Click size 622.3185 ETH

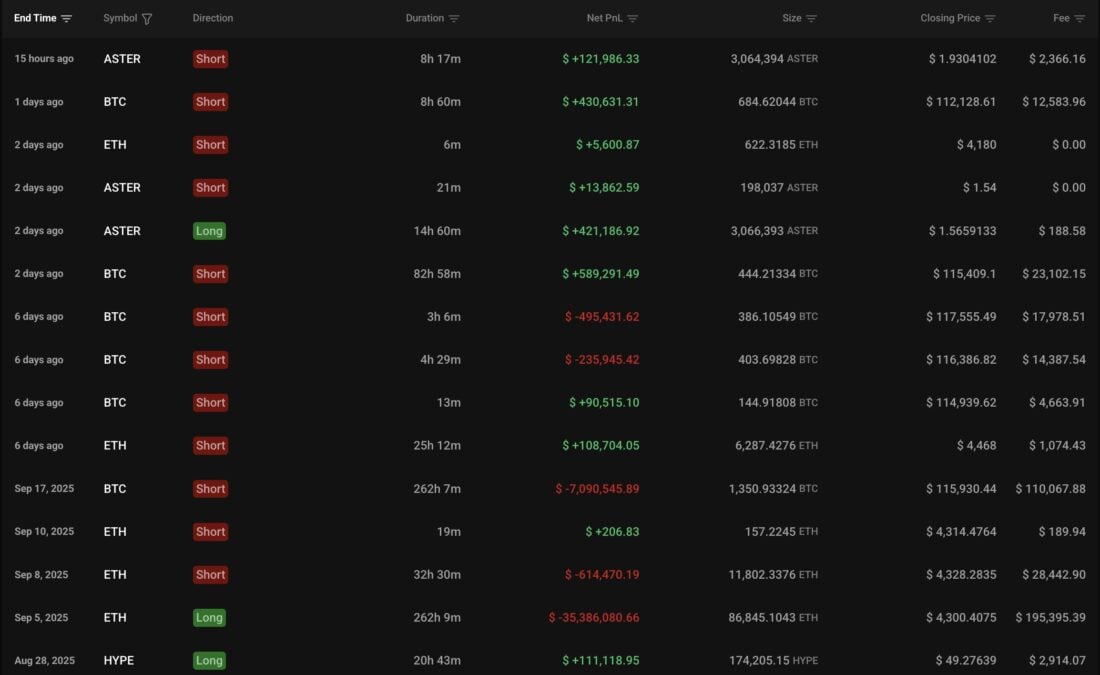pos(782,145)
